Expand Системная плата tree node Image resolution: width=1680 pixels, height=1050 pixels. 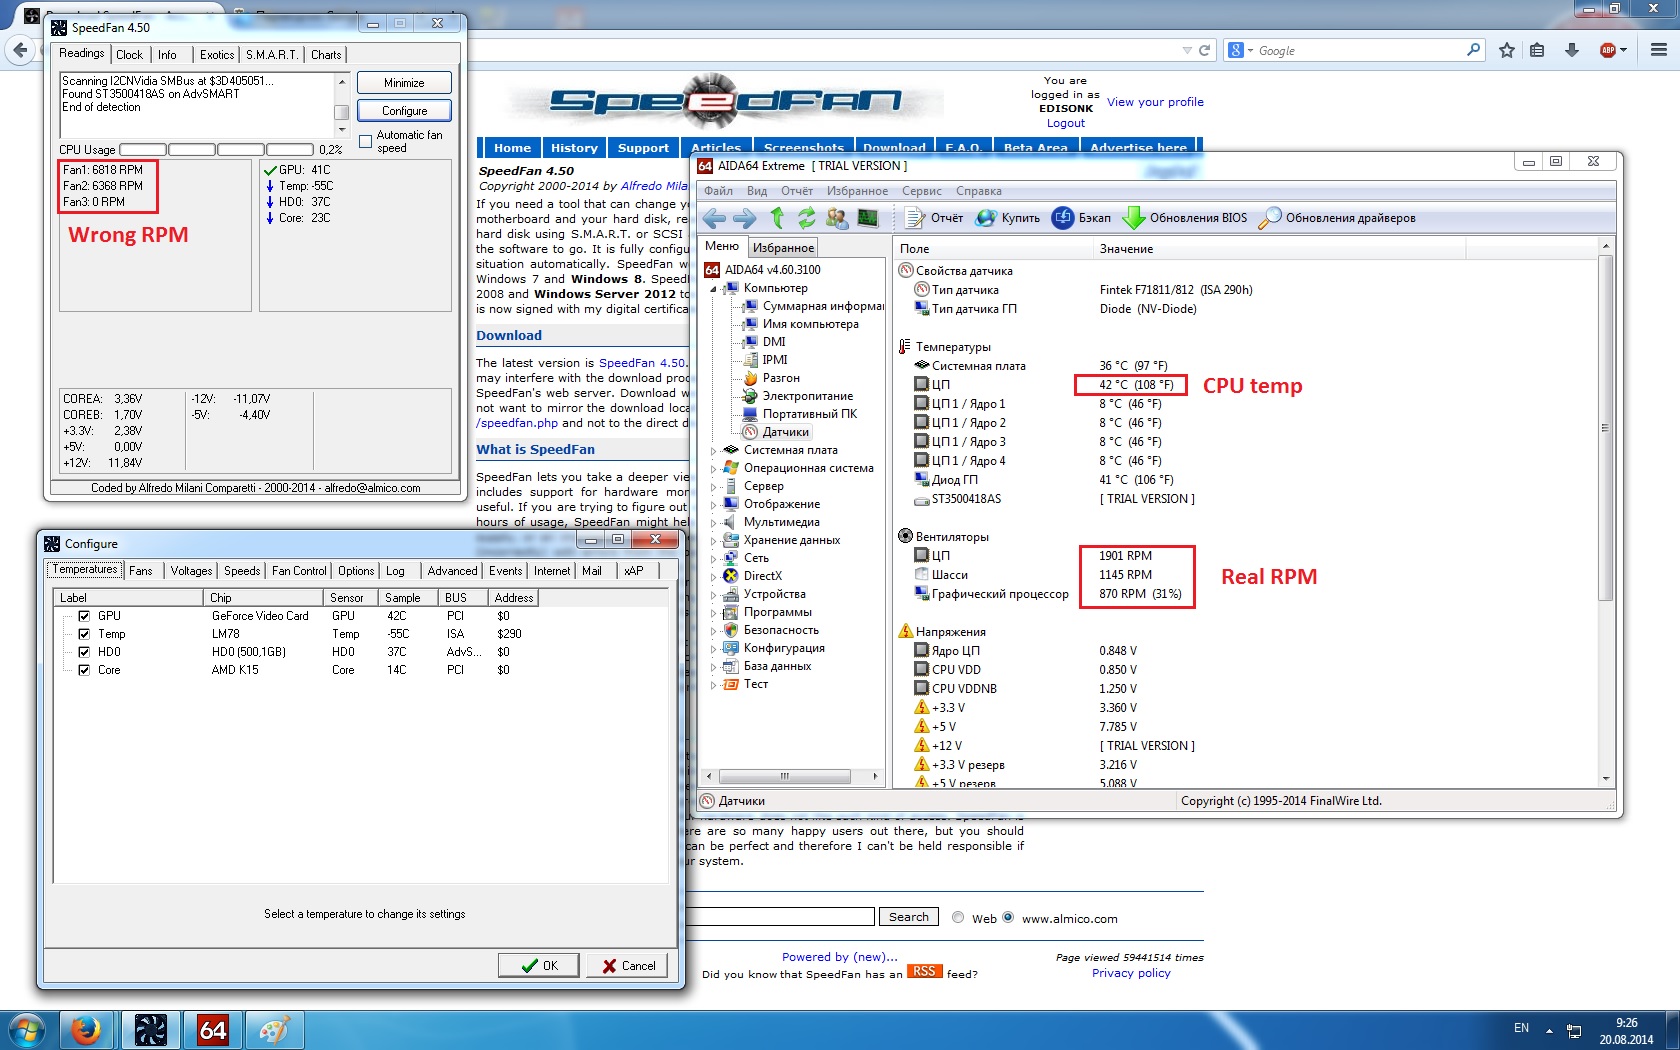(x=714, y=451)
